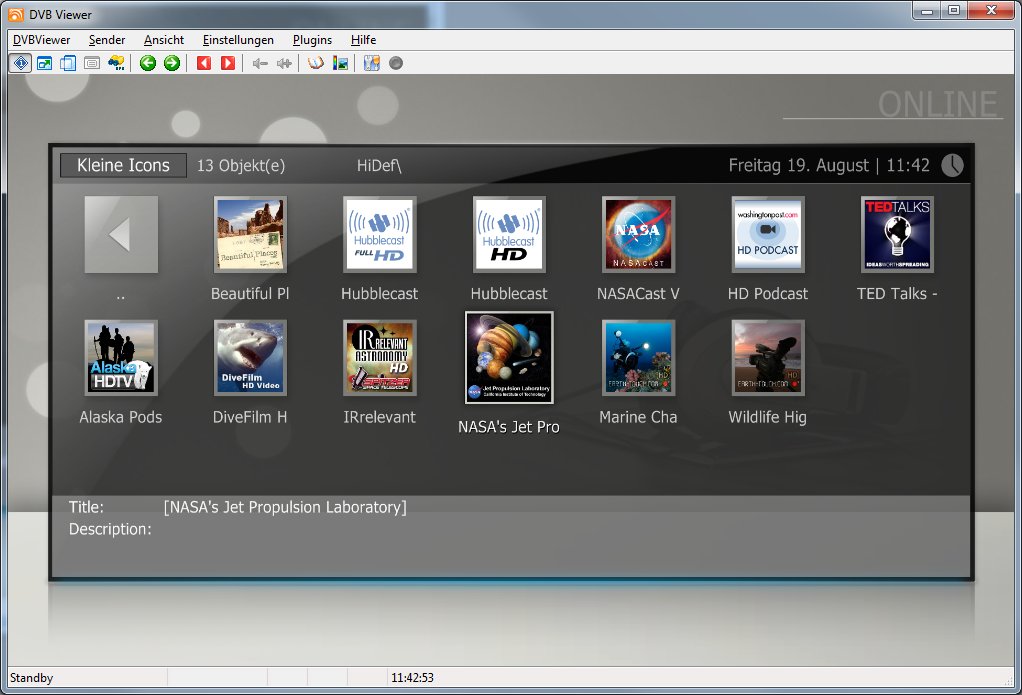
Task: Open the Einstellungen menu
Action: pos(238,40)
